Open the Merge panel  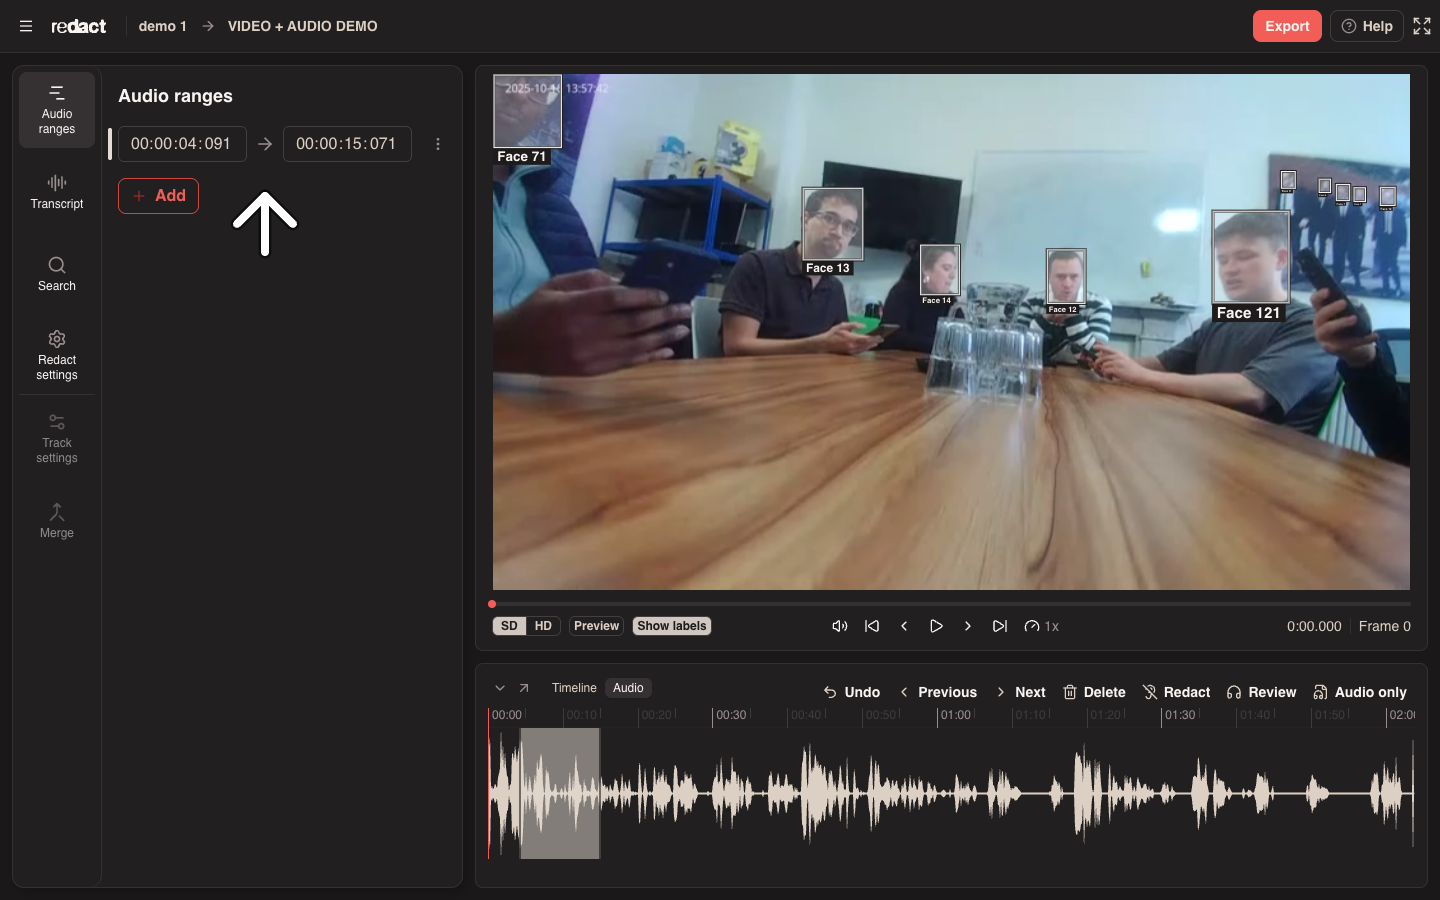tap(57, 521)
